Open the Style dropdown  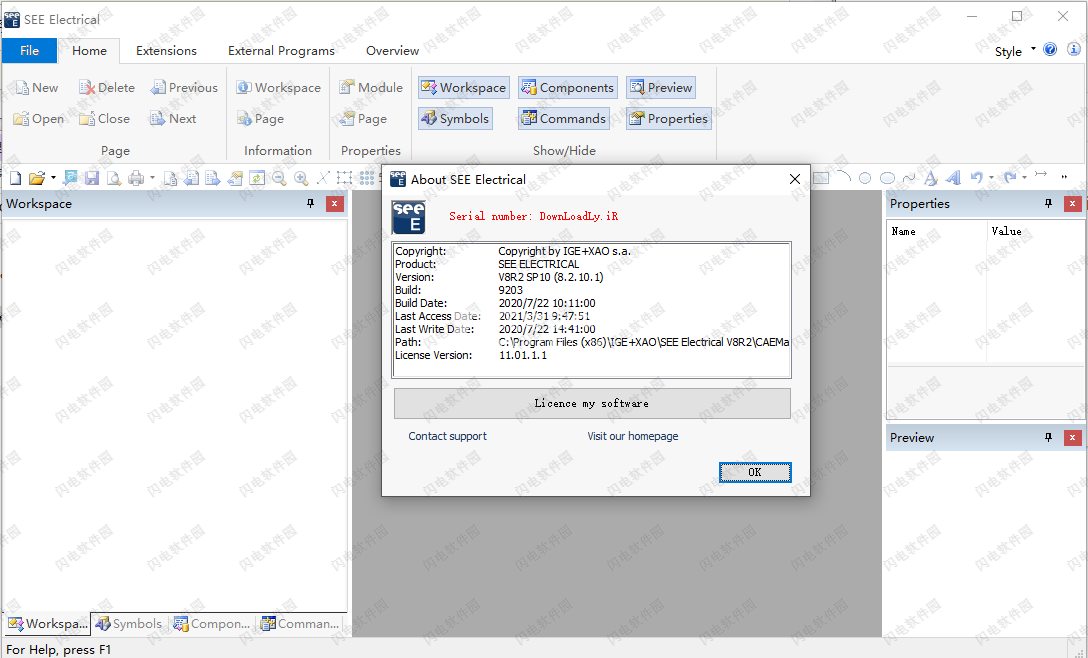pos(1014,51)
